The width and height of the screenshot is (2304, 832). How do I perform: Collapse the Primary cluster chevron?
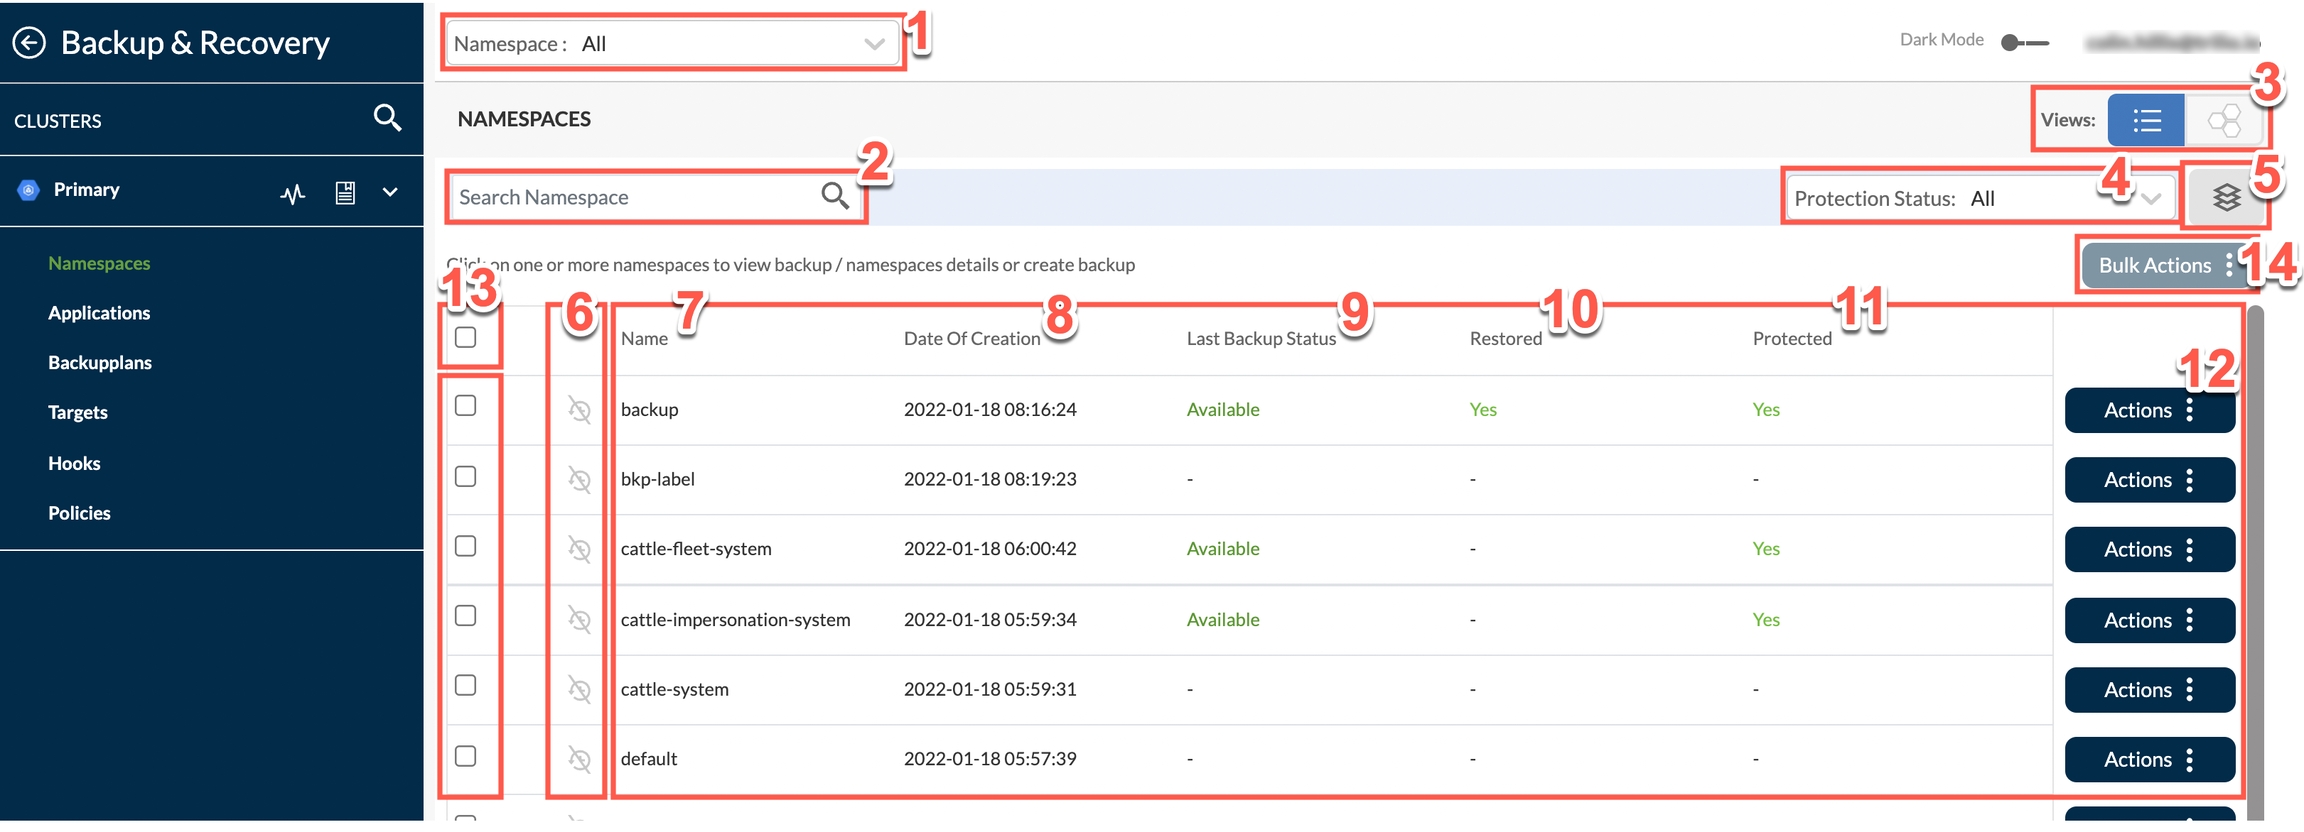(390, 192)
